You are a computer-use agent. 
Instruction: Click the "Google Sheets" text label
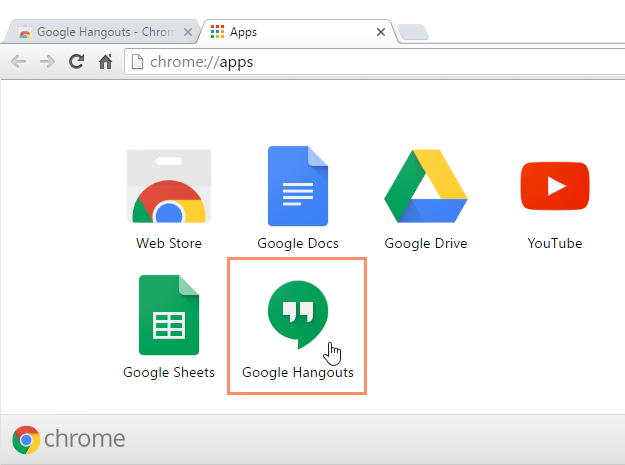click(x=169, y=373)
